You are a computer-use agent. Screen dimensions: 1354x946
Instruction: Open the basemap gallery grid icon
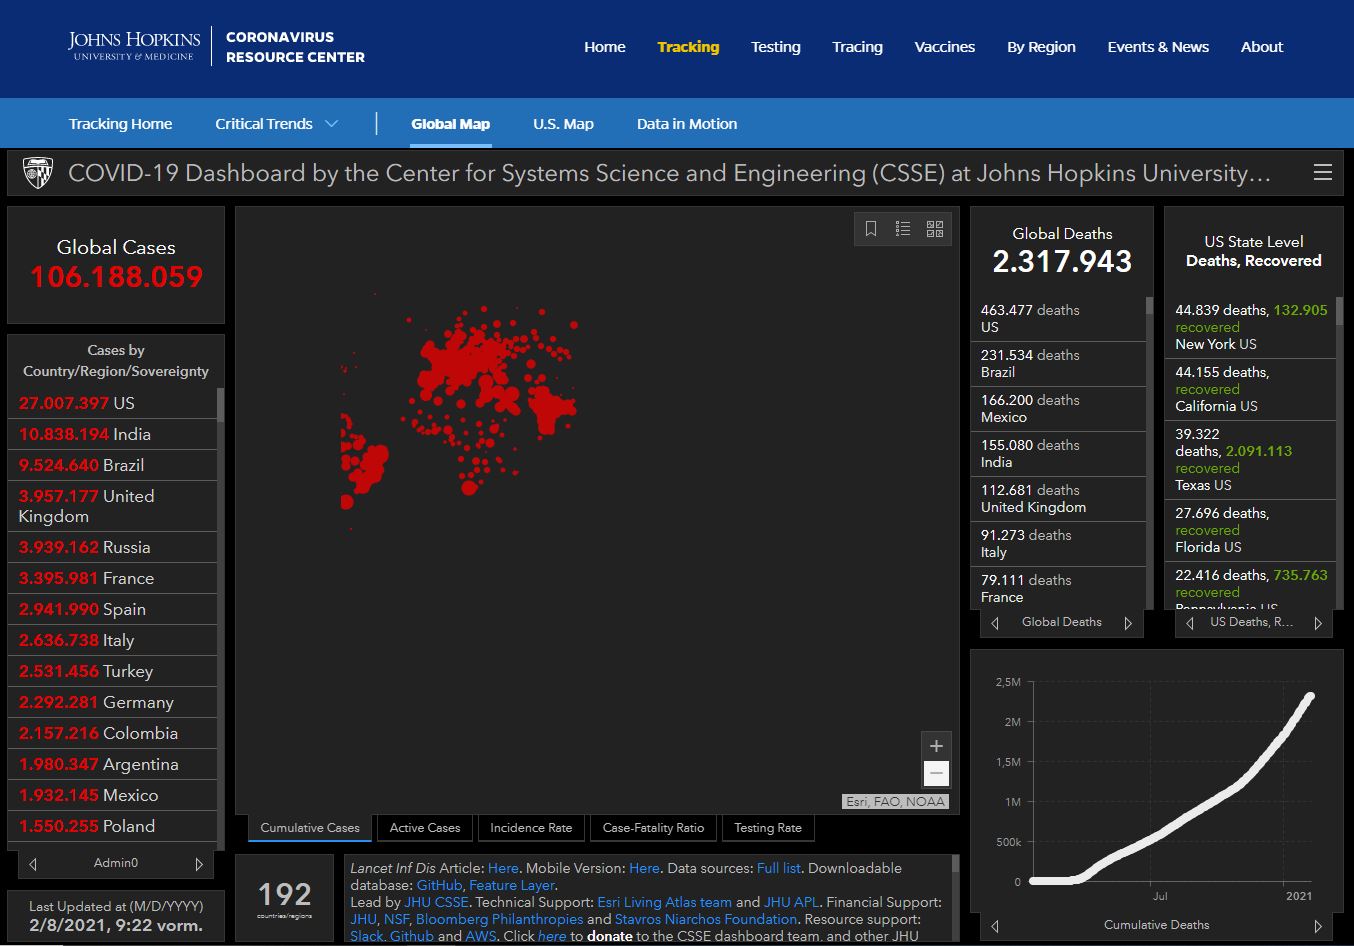click(935, 229)
